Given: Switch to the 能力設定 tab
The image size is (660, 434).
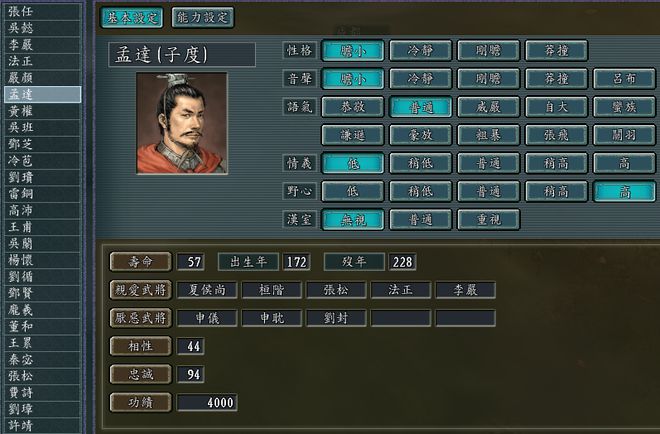Looking at the screenshot, I should tap(203, 18).
